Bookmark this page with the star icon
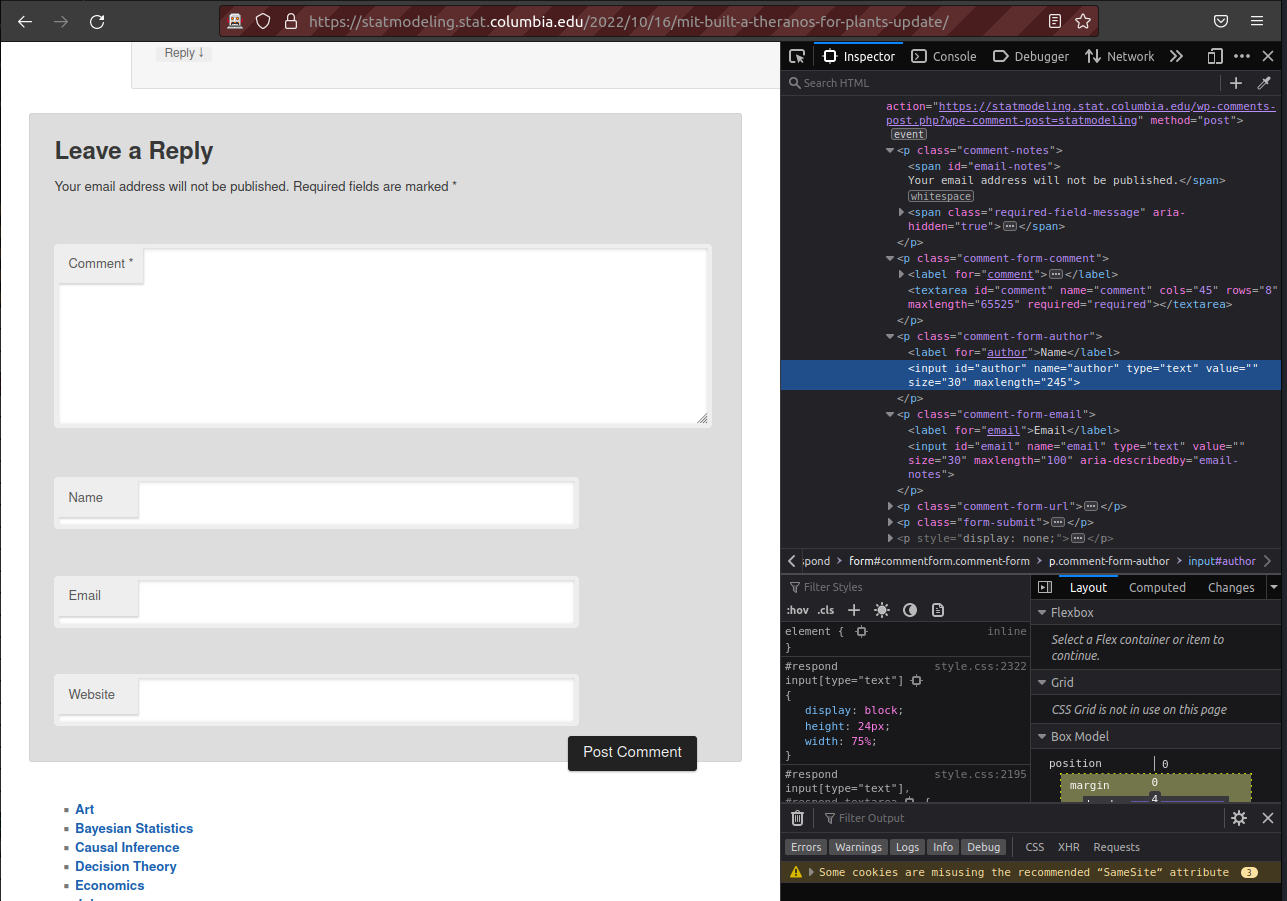This screenshot has width=1287, height=901. point(1083,21)
